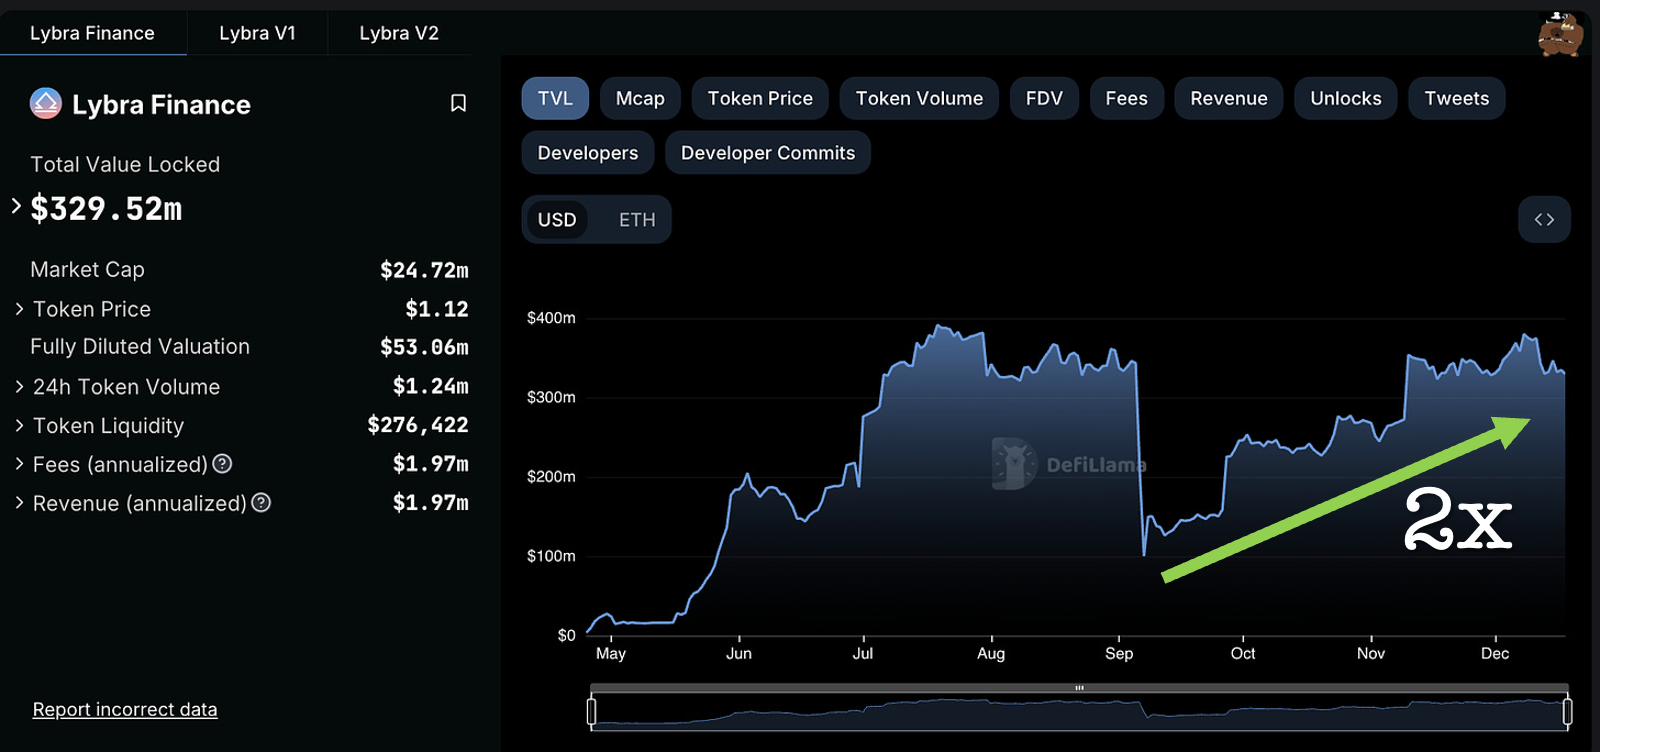Bookmark Lybra Finance protocol

pos(458,103)
